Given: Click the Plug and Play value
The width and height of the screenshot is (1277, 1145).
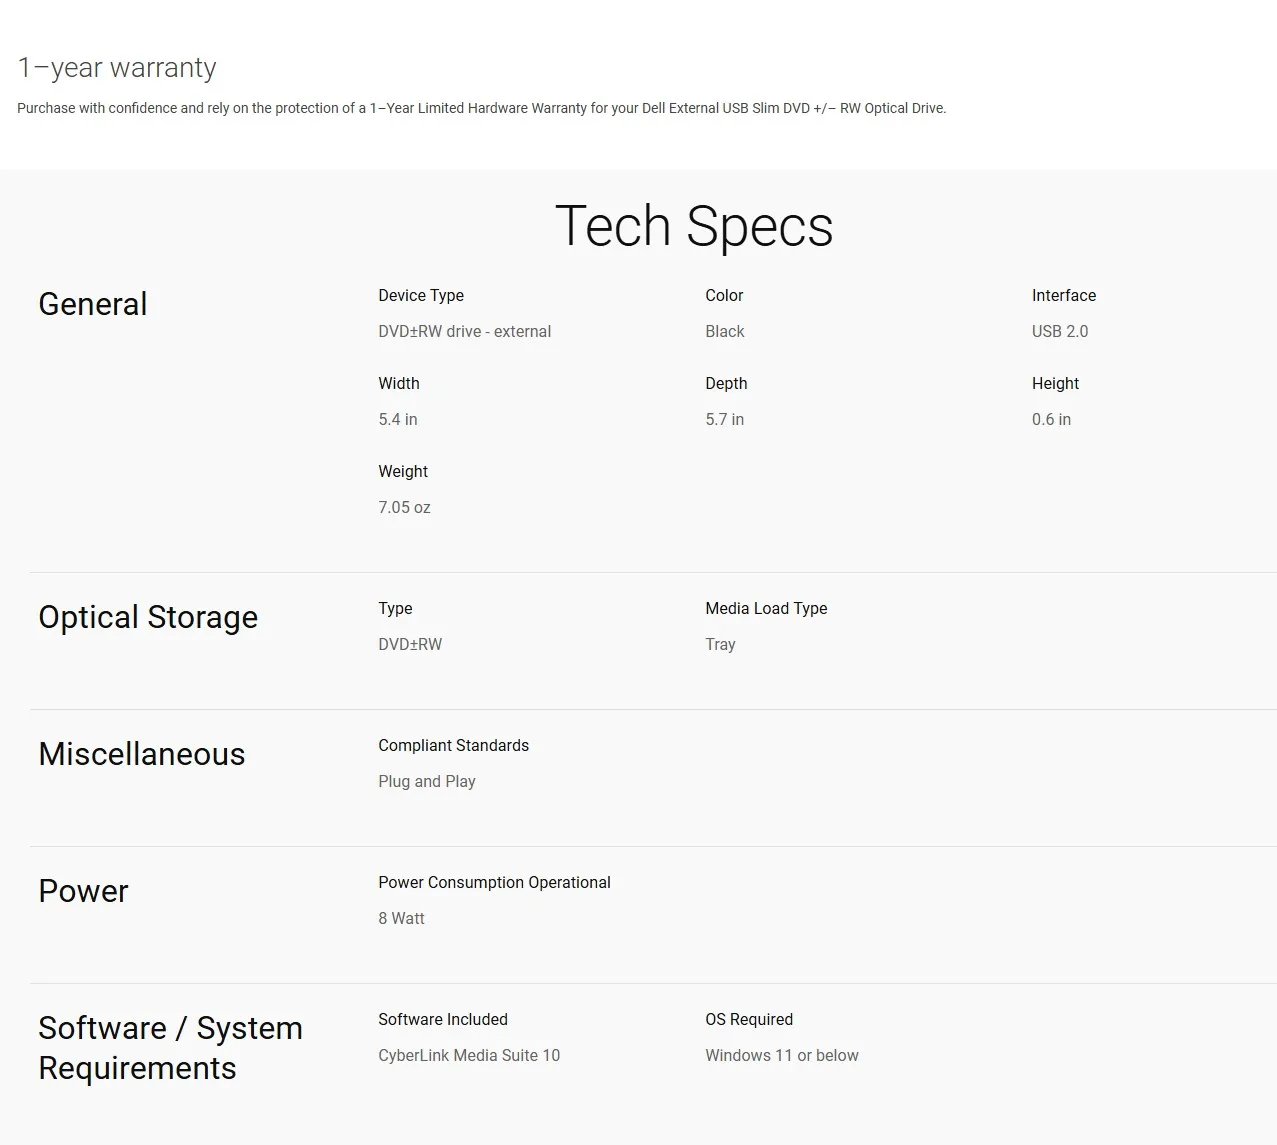Looking at the screenshot, I should coord(427,782).
